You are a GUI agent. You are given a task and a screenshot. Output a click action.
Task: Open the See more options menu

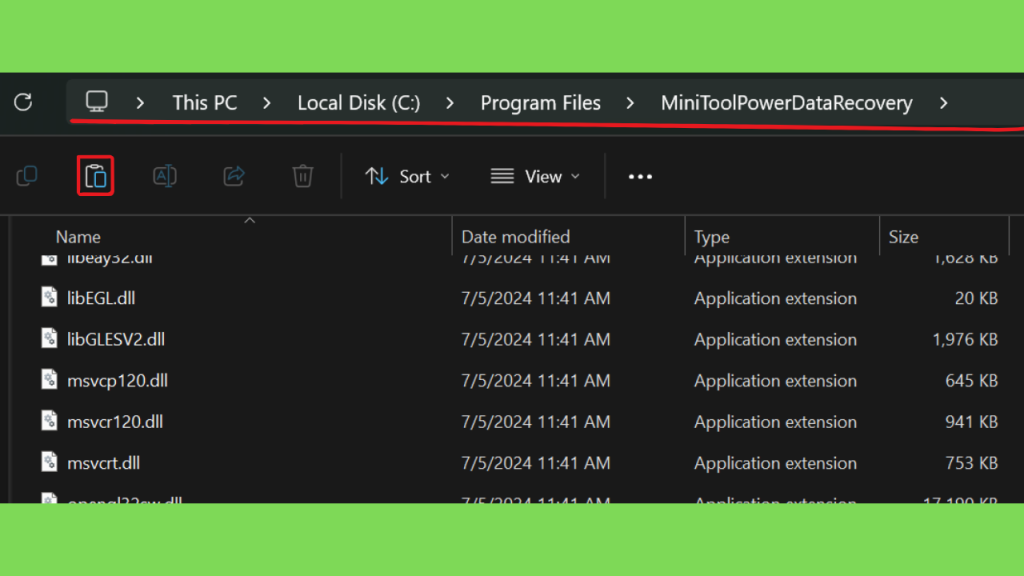coord(640,176)
